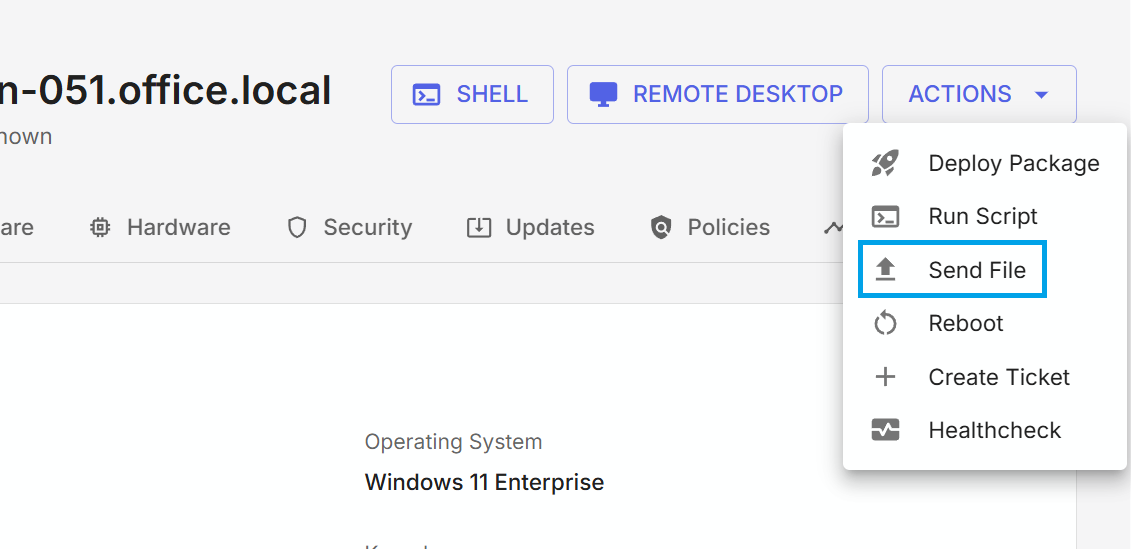
Task: Collapse the ACTIONS dropdown arrow
Action: [x=1041, y=95]
